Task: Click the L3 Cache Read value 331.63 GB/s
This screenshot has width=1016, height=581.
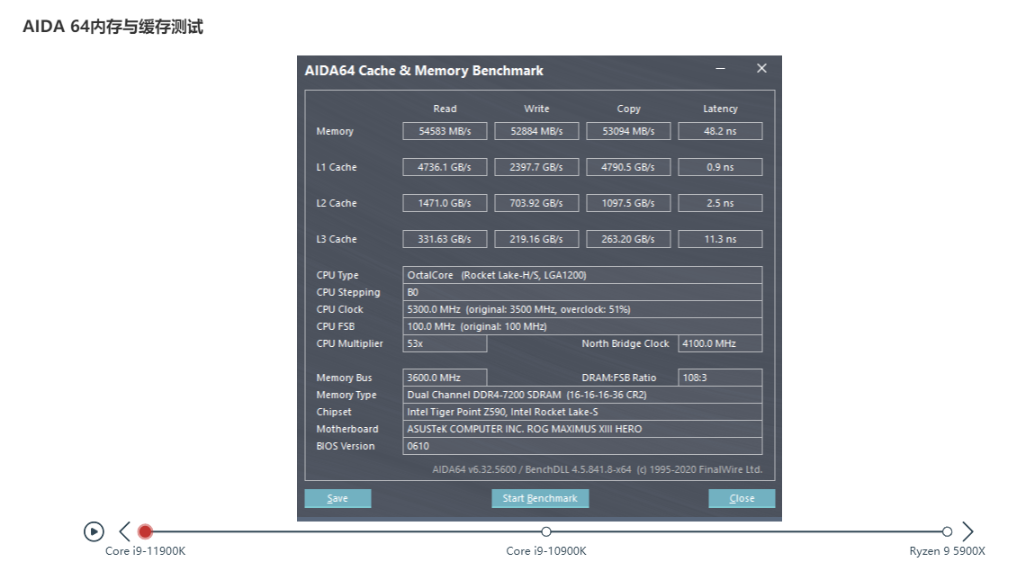Action: pyautogui.click(x=444, y=239)
